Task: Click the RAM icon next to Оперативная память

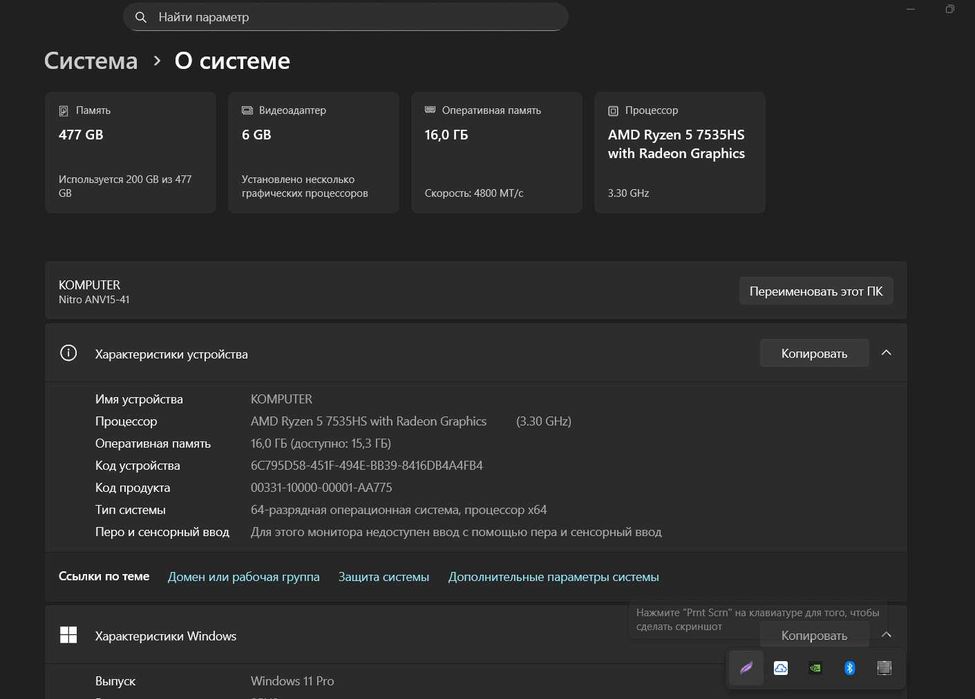Action: [430, 110]
